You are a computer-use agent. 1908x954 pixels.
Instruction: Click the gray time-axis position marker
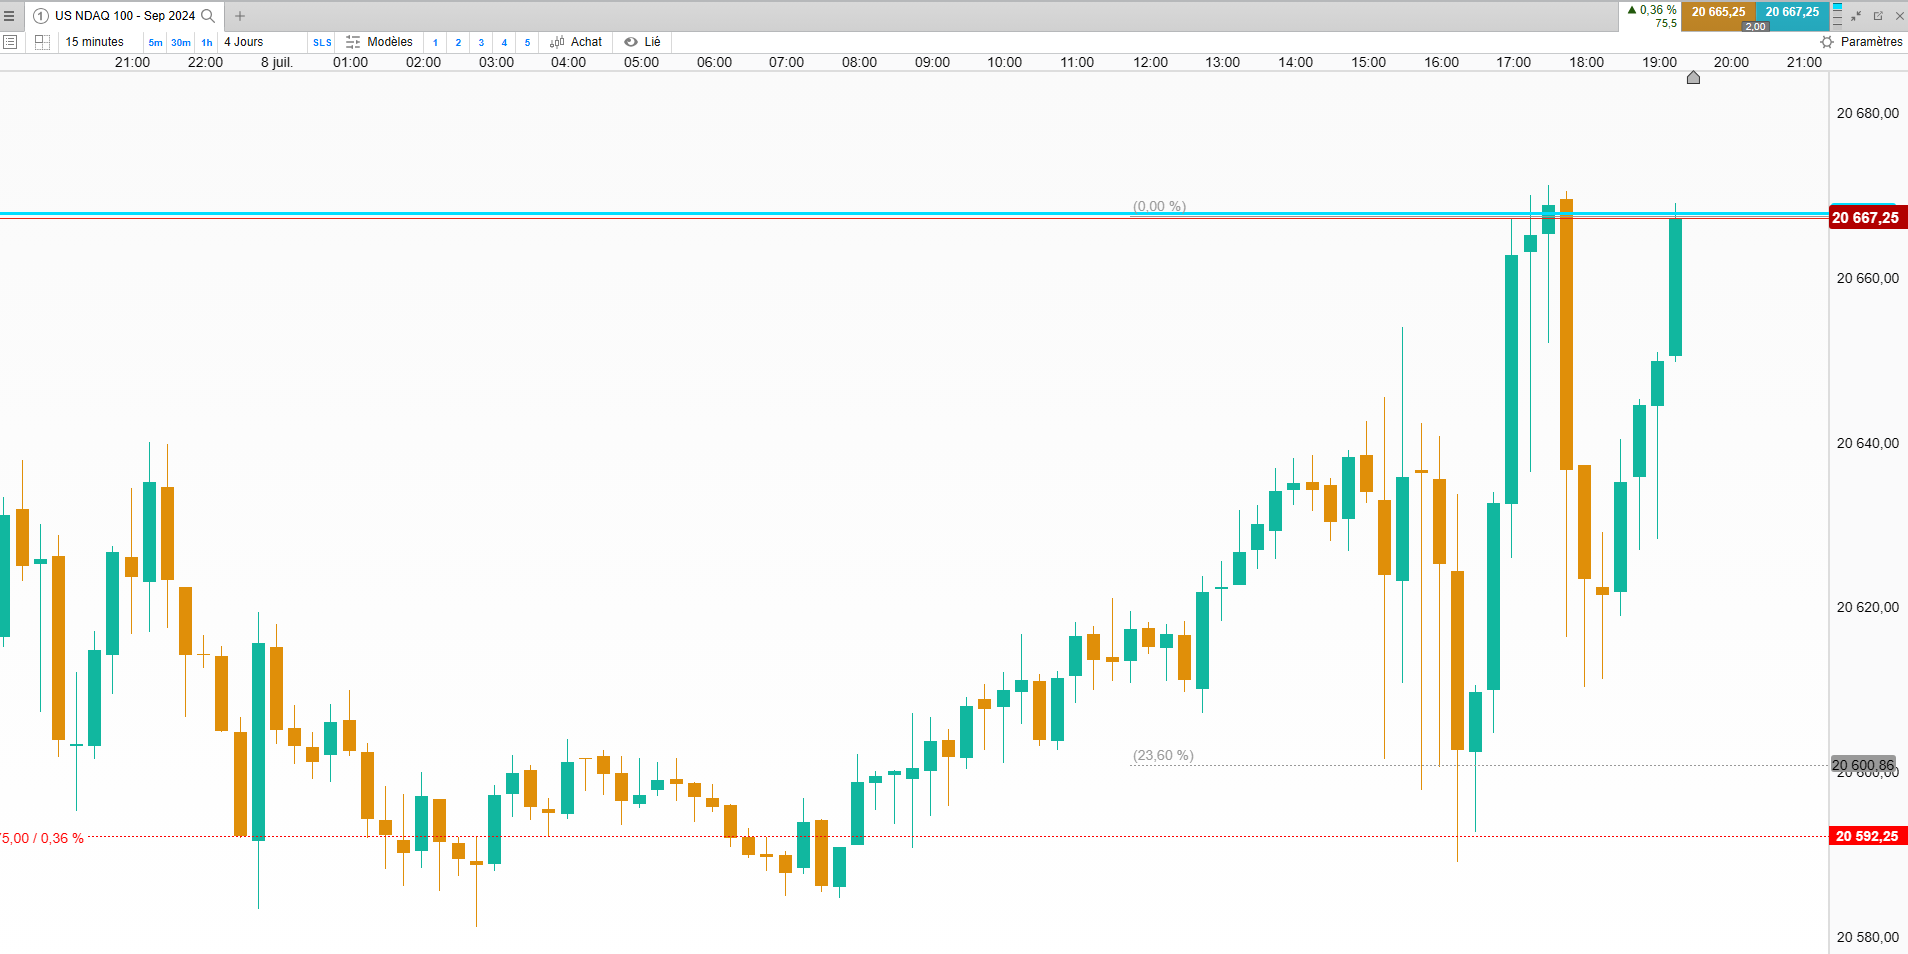1693,78
